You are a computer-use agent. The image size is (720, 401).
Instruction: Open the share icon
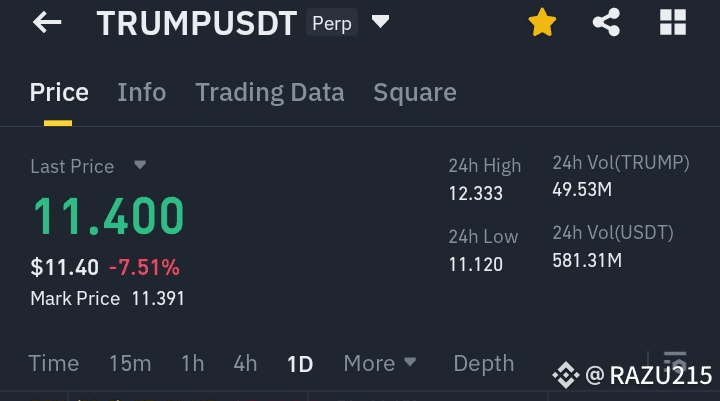coord(606,22)
